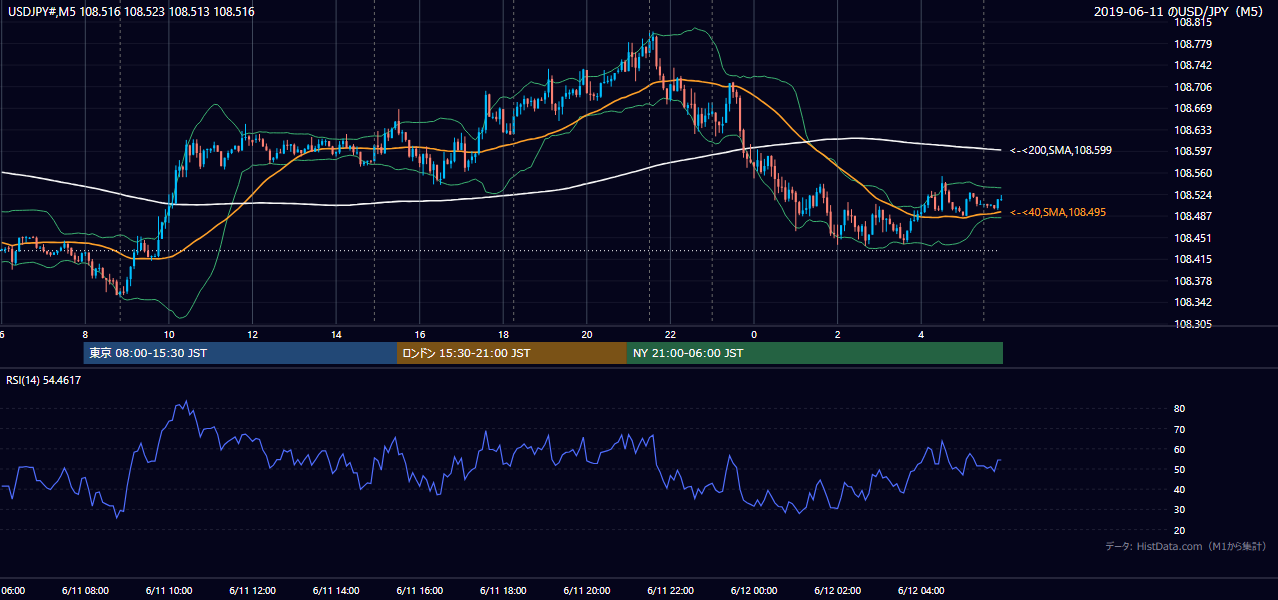The width and height of the screenshot is (1278, 600).
Task: Click hour 14 on the price chart axis
Action: pos(337,335)
